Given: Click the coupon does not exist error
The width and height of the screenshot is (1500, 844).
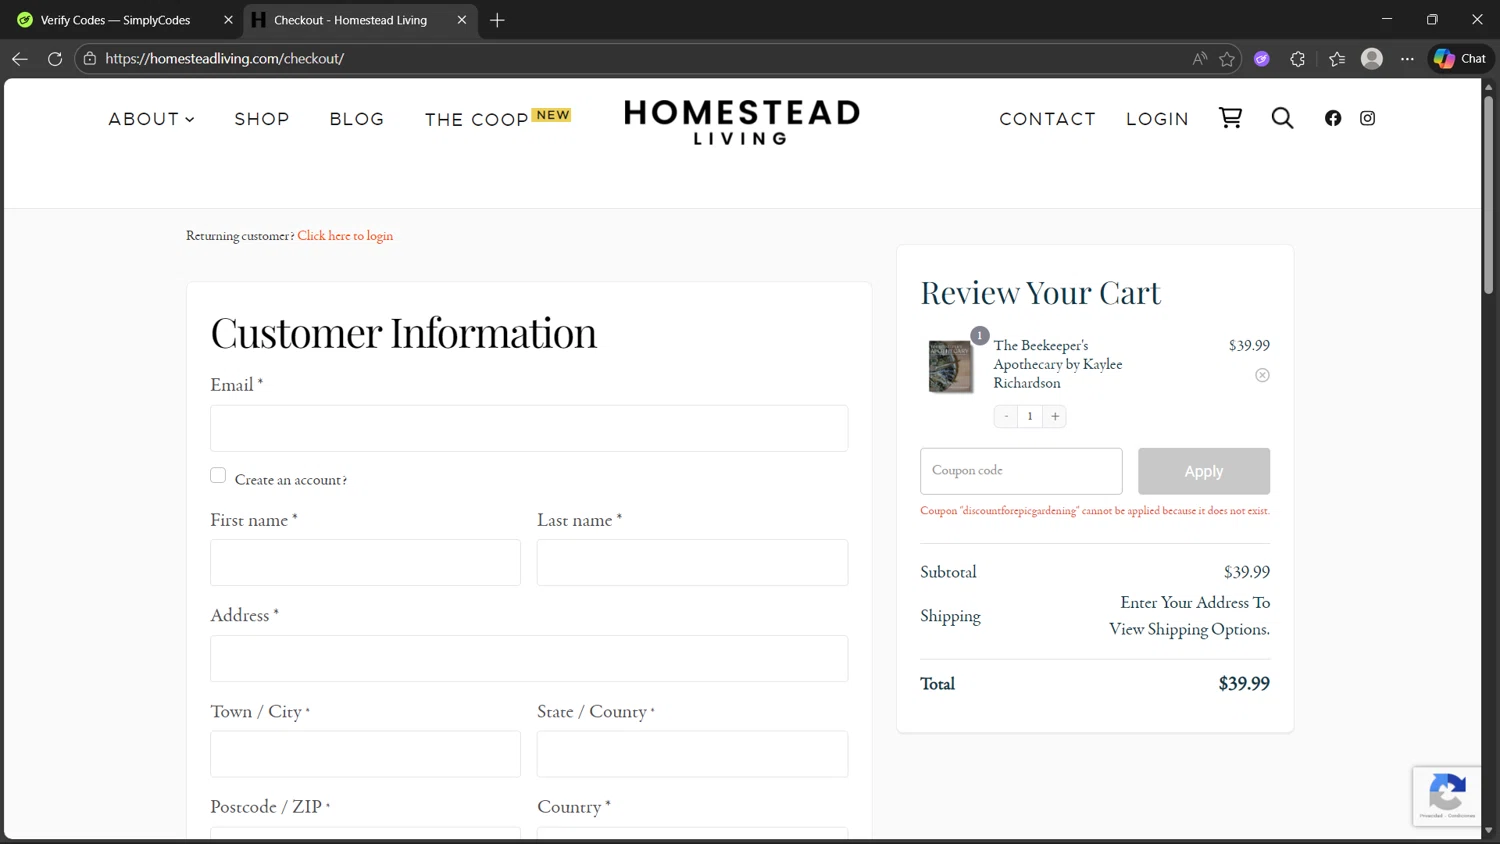Looking at the screenshot, I should [x=1095, y=511].
